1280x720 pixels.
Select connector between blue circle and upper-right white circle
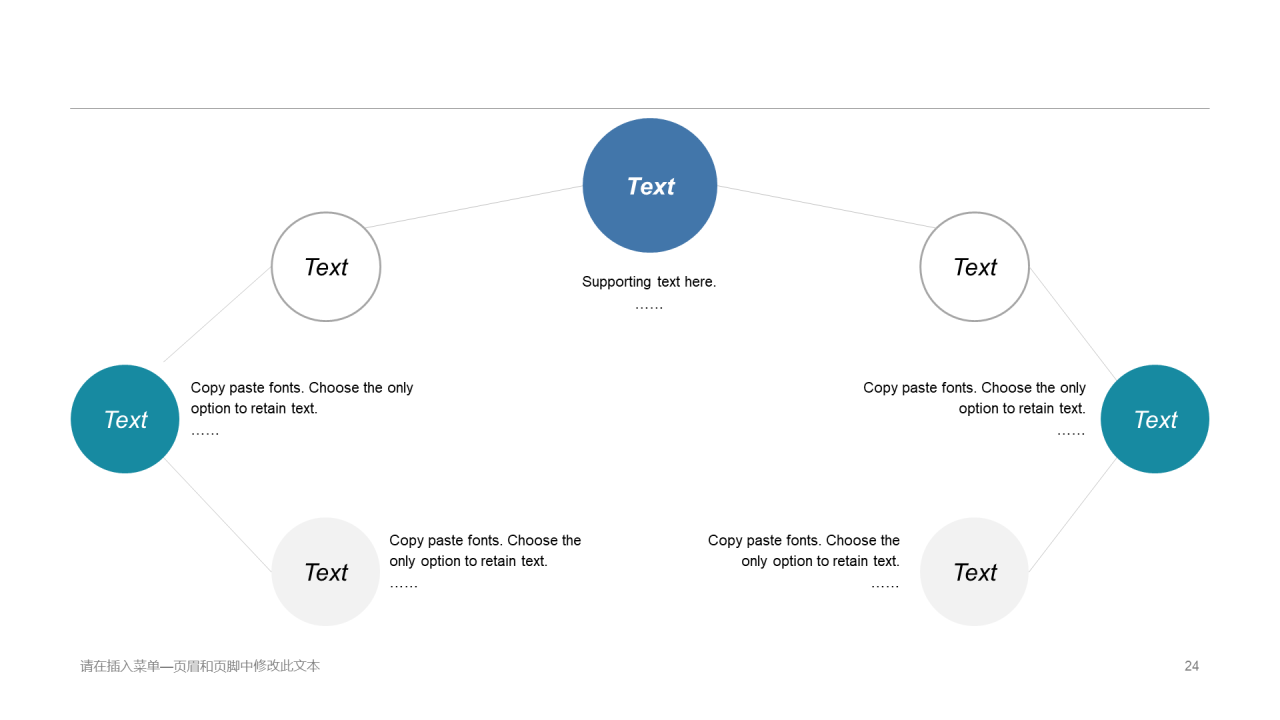(827, 207)
